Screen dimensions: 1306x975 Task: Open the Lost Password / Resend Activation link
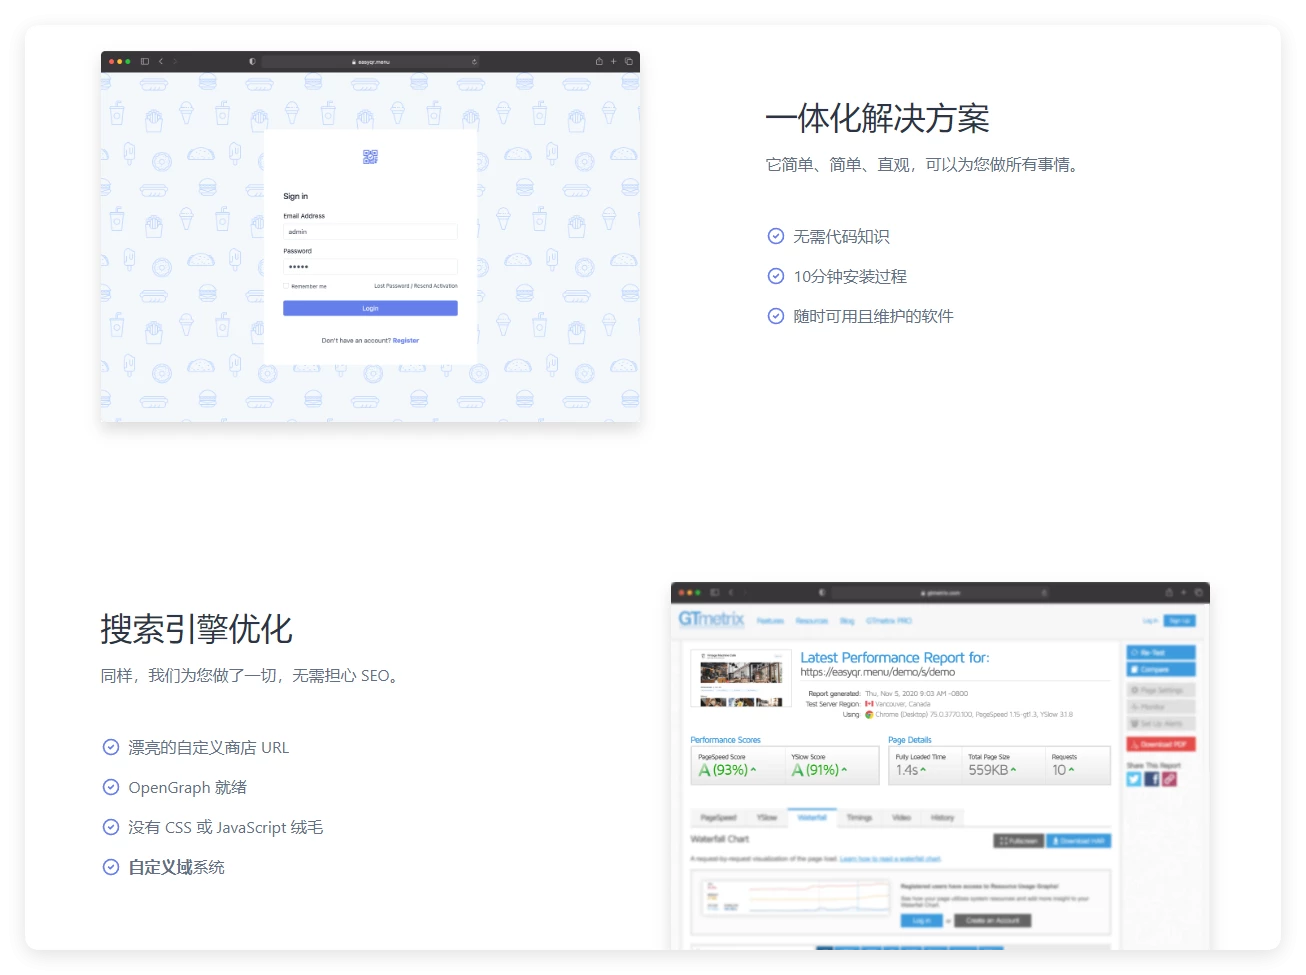point(416,286)
